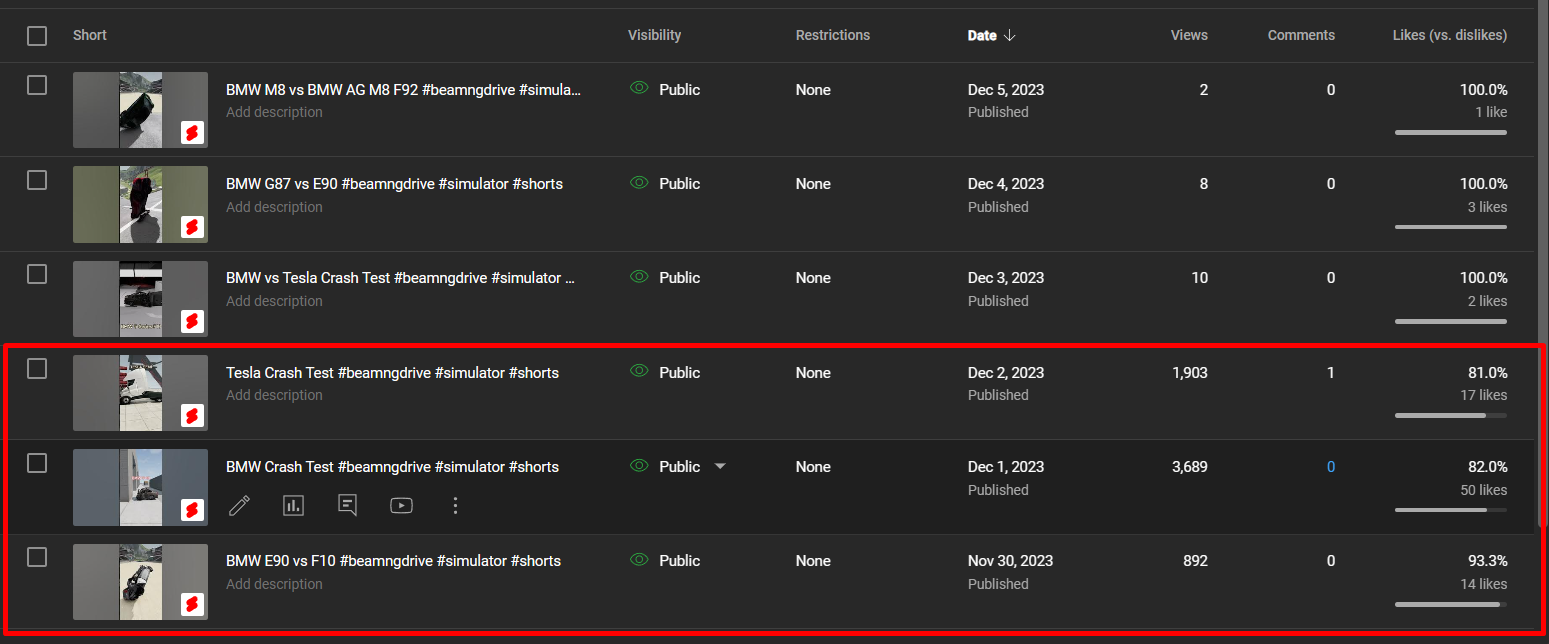
Task: Select the checkbox for BMW E90 vs F10
Action: (x=37, y=557)
